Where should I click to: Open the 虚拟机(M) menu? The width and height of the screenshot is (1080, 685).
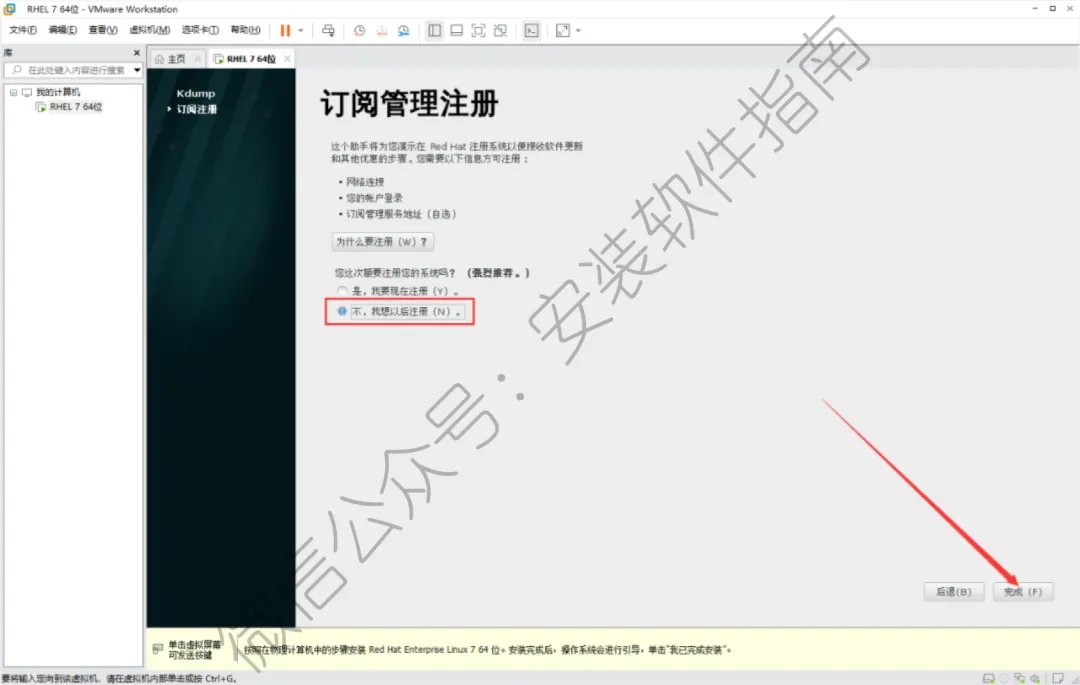point(149,30)
